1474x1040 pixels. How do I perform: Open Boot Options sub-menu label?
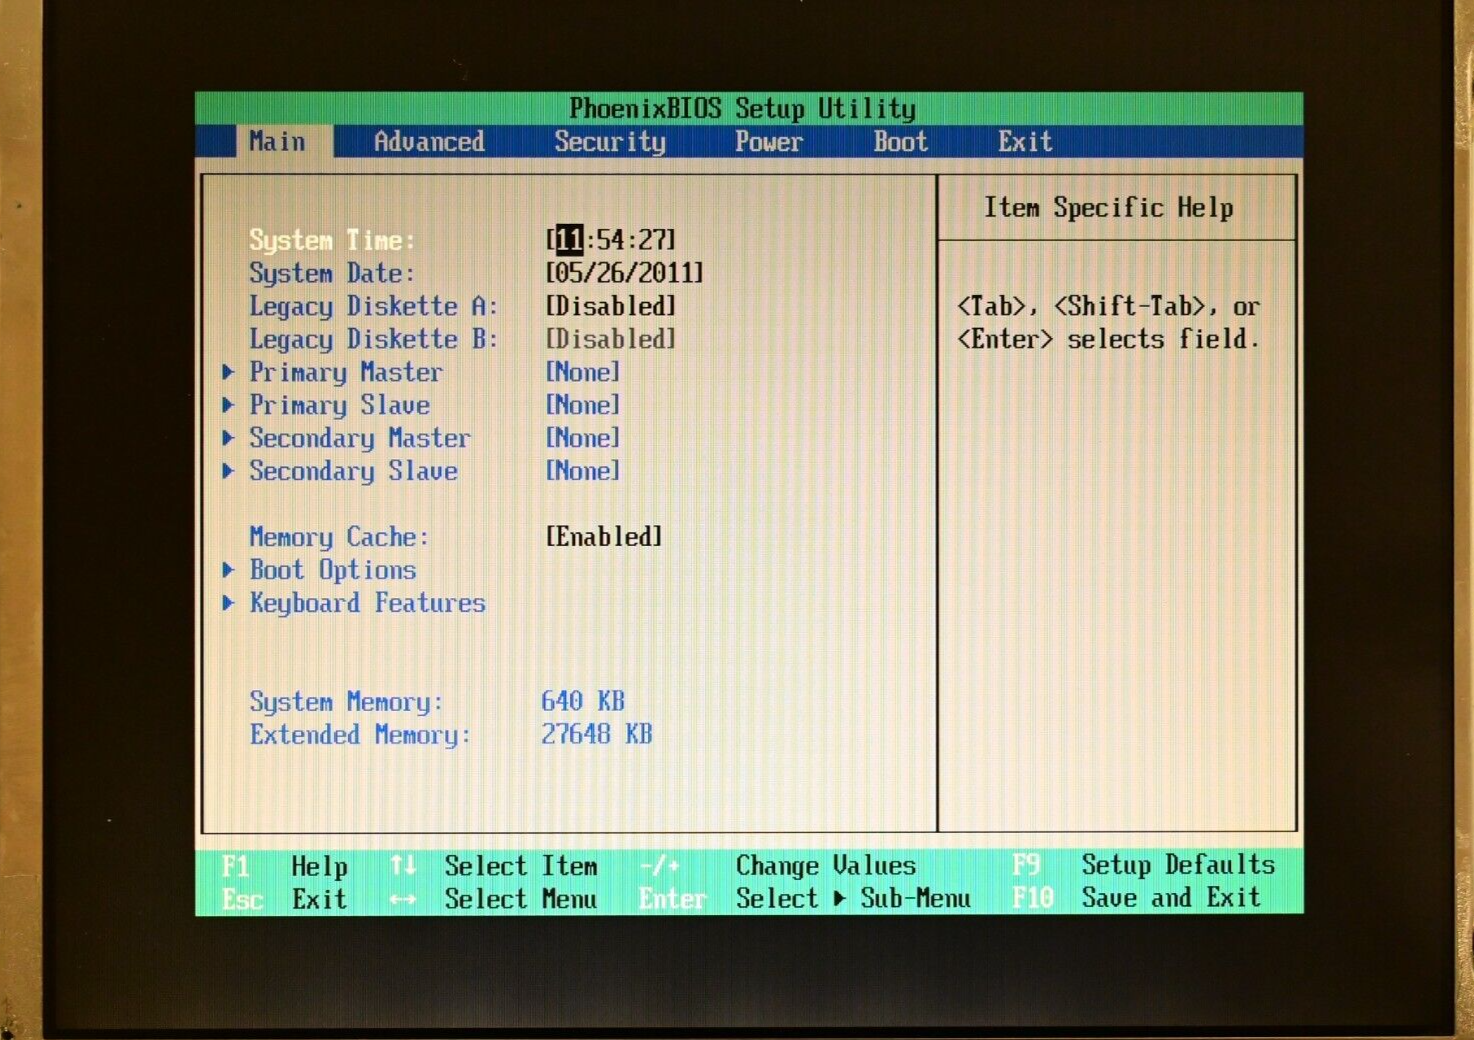(x=333, y=570)
